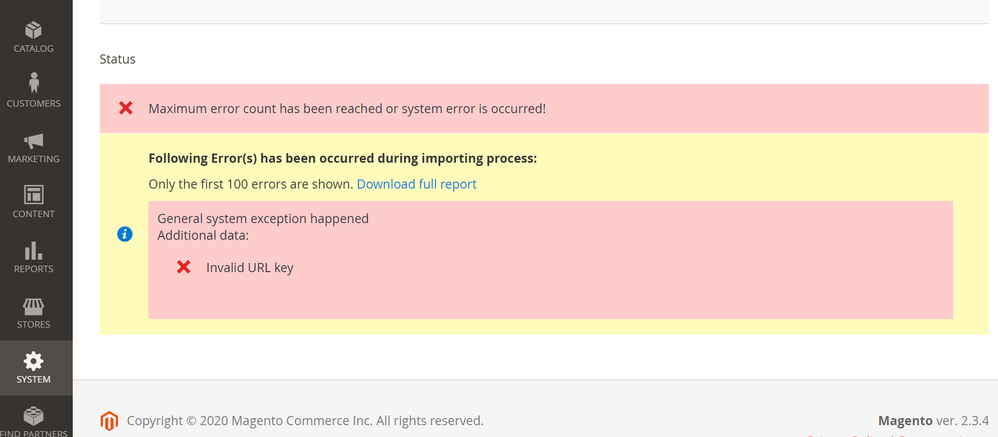Image resolution: width=998 pixels, height=437 pixels.
Task: Click the Invalid URL key error text
Action: [250, 268]
